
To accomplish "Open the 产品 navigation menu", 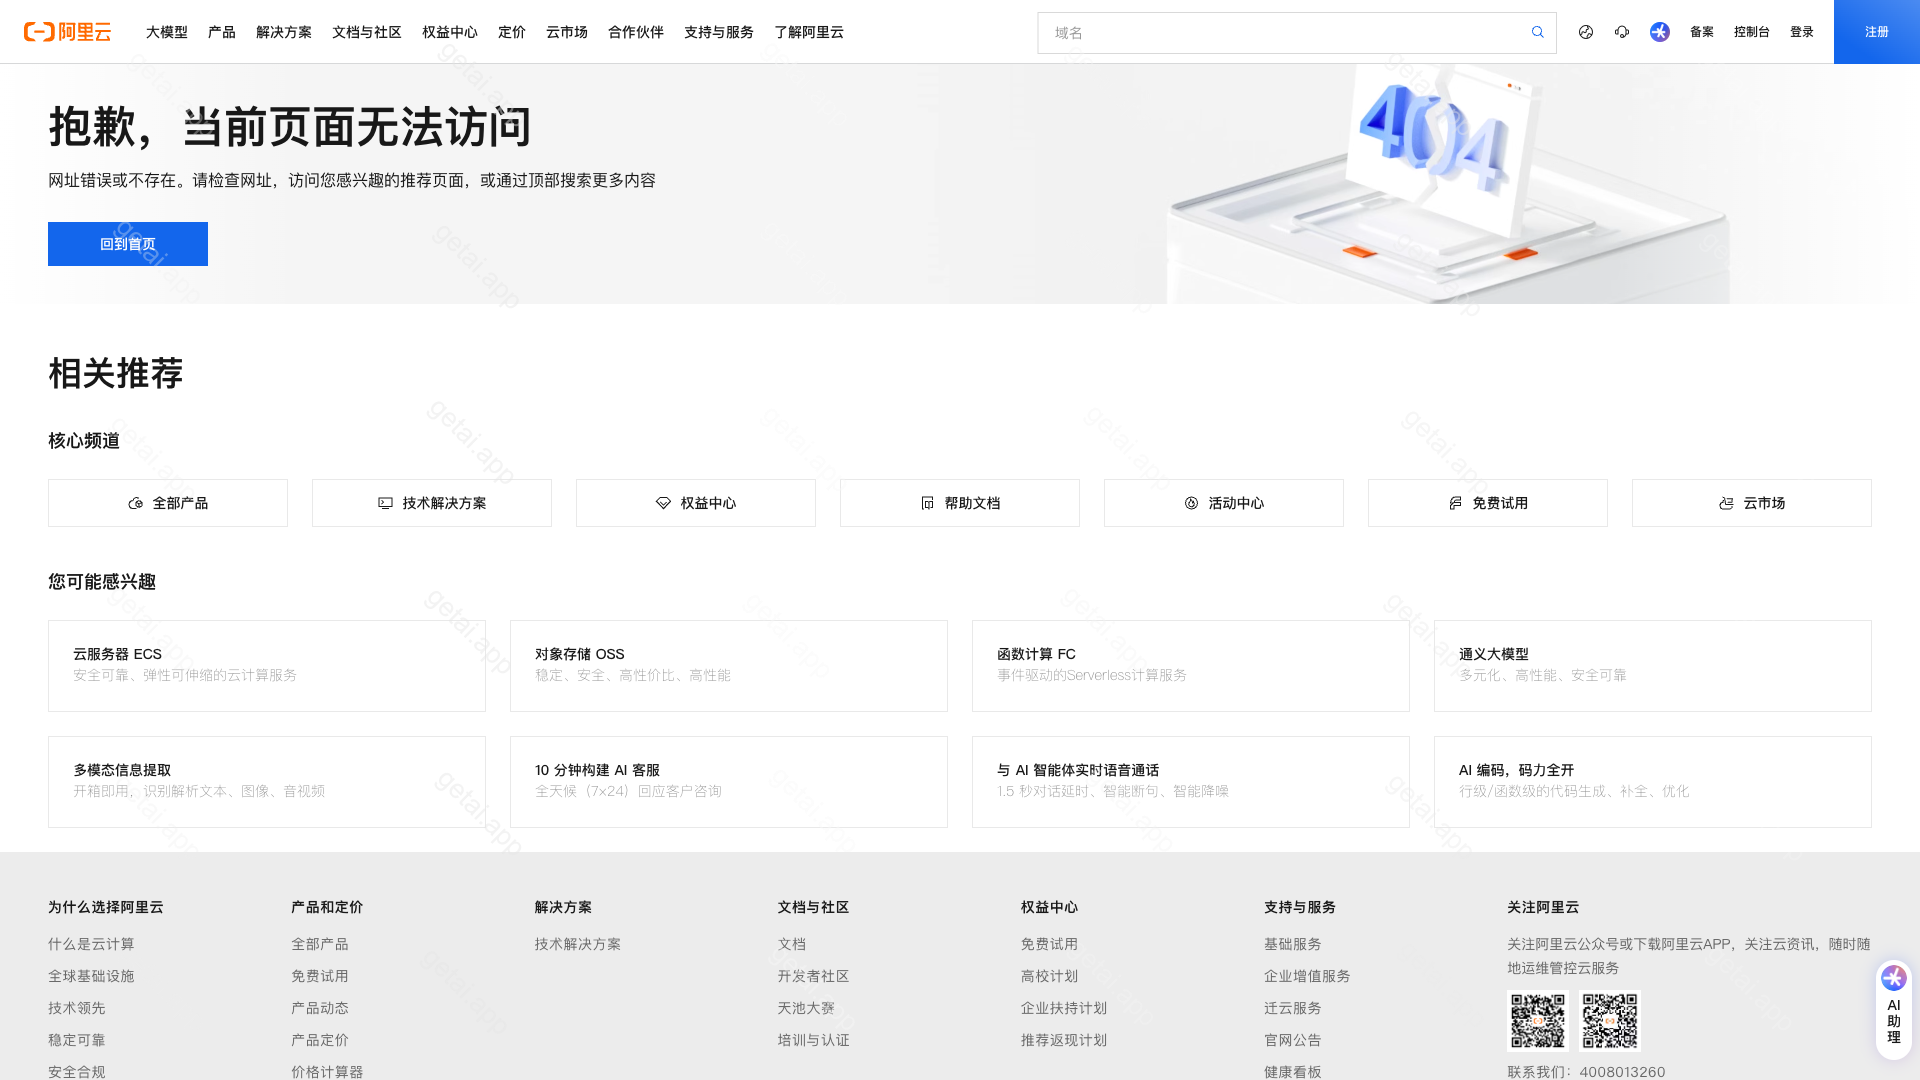I will click(x=222, y=32).
